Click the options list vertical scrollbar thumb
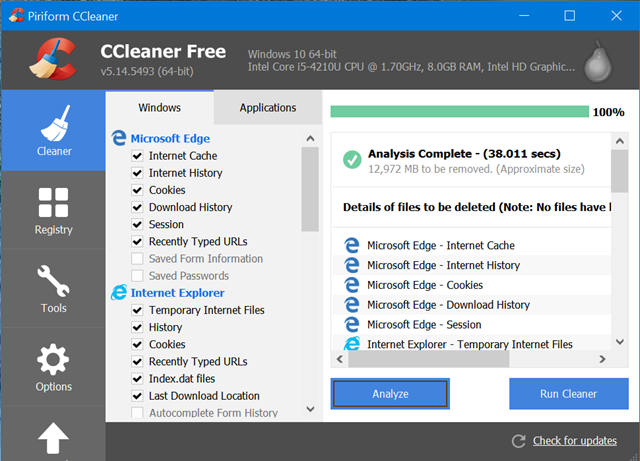 310,189
